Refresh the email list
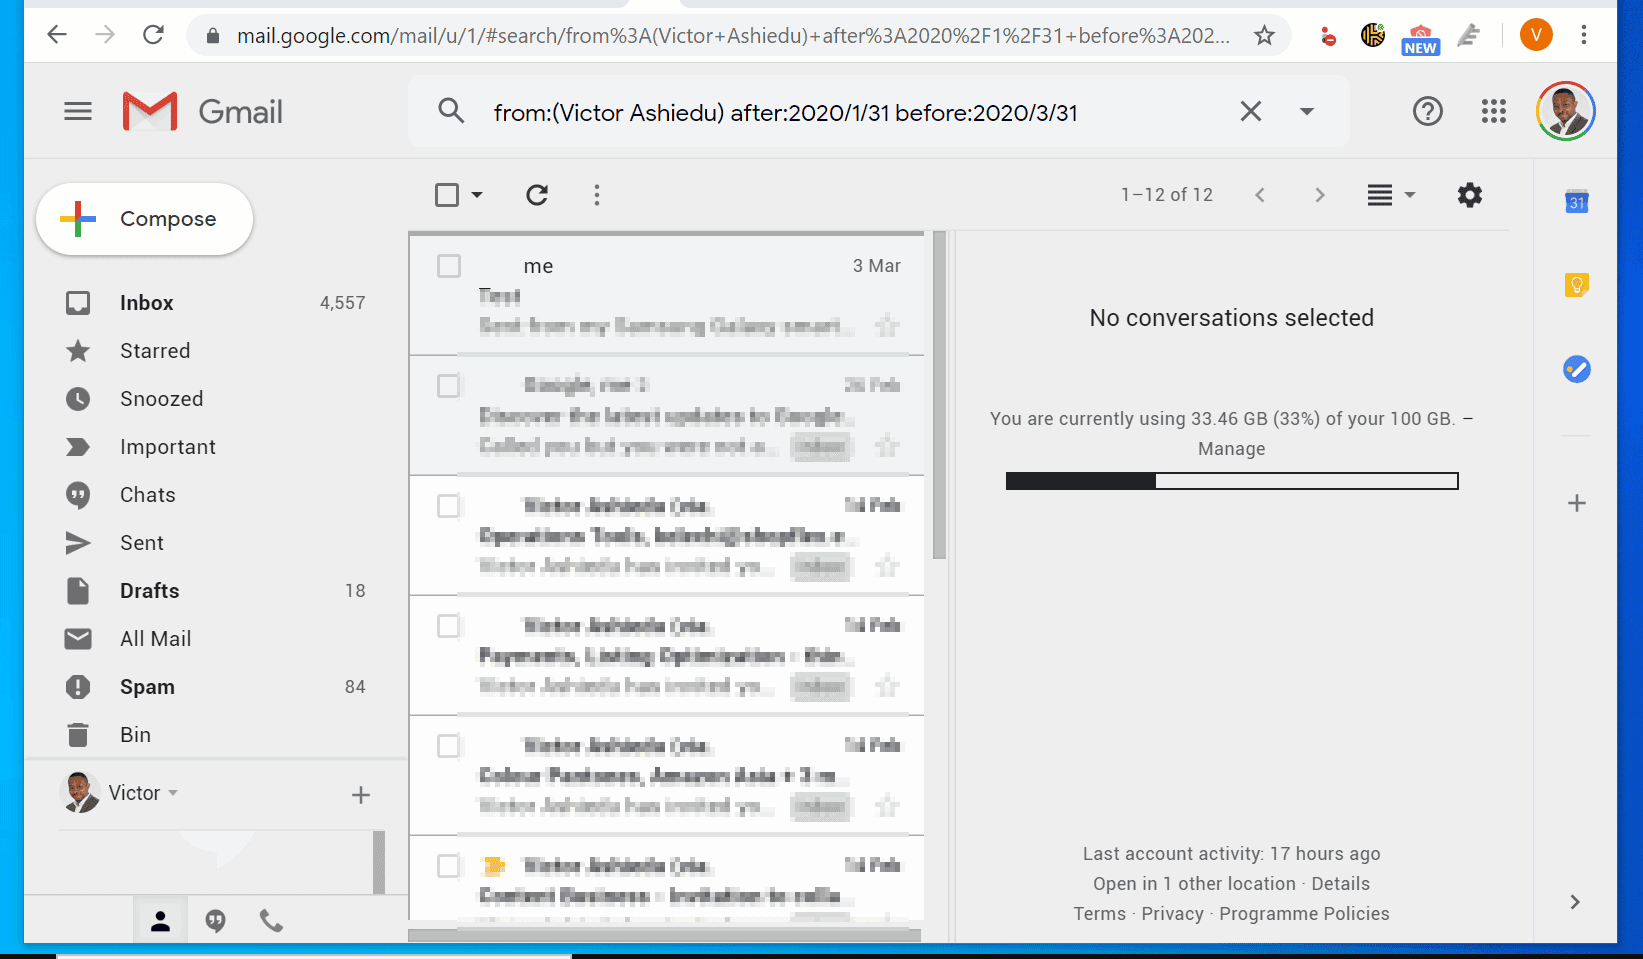This screenshot has height=959, width=1643. click(x=537, y=195)
